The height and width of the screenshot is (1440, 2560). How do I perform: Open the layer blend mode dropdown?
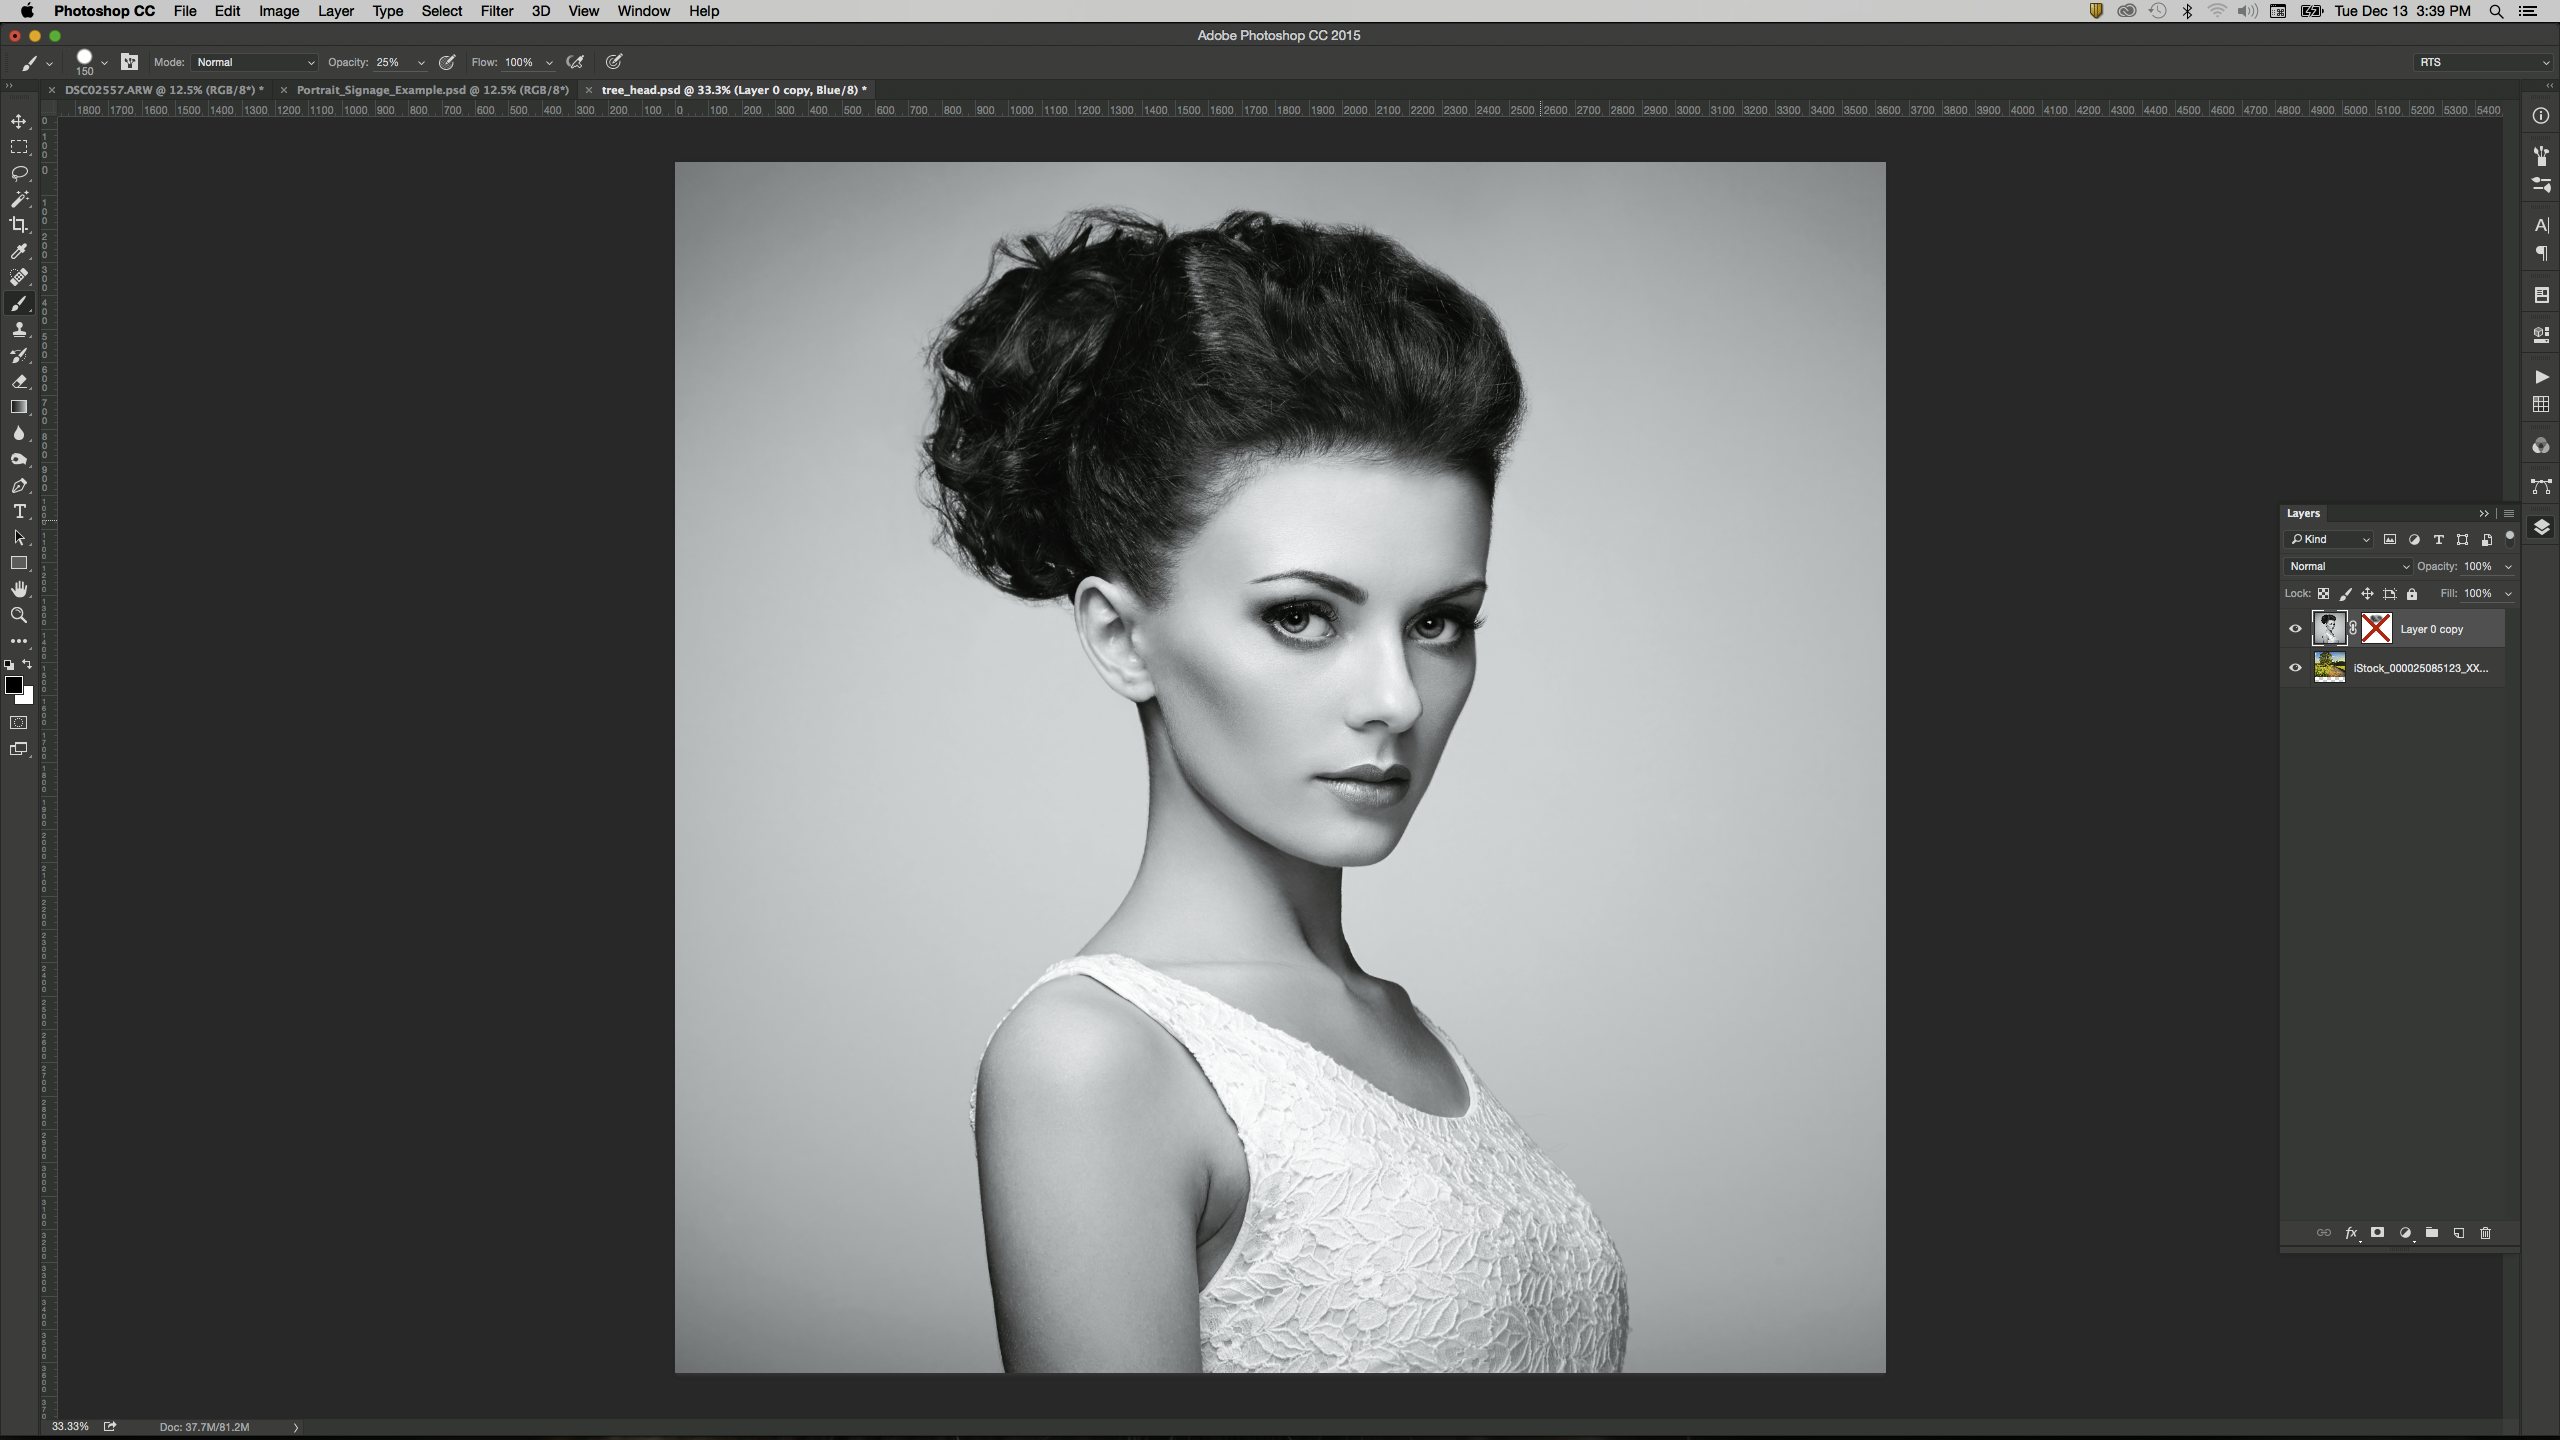tap(2347, 566)
